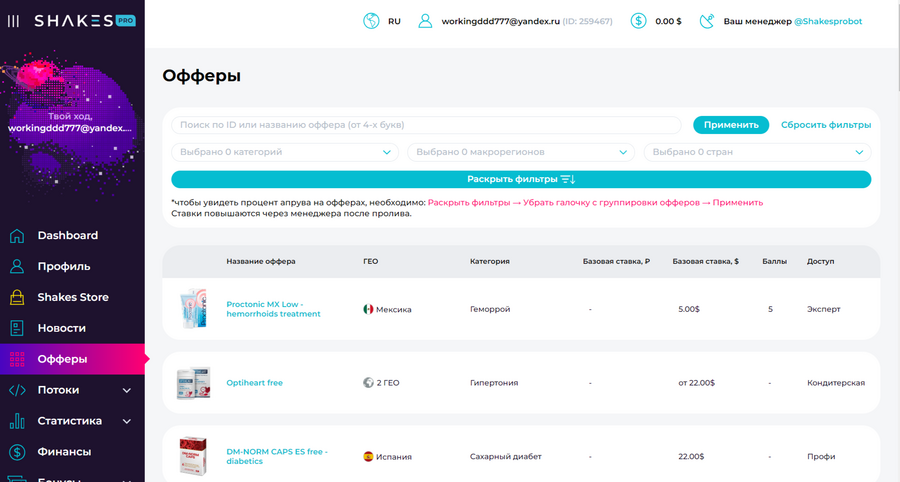Click the hamburger menu icon beside the logo
This screenshot has width=900, height=482.
pyautogui.click(x=13, y=21)
